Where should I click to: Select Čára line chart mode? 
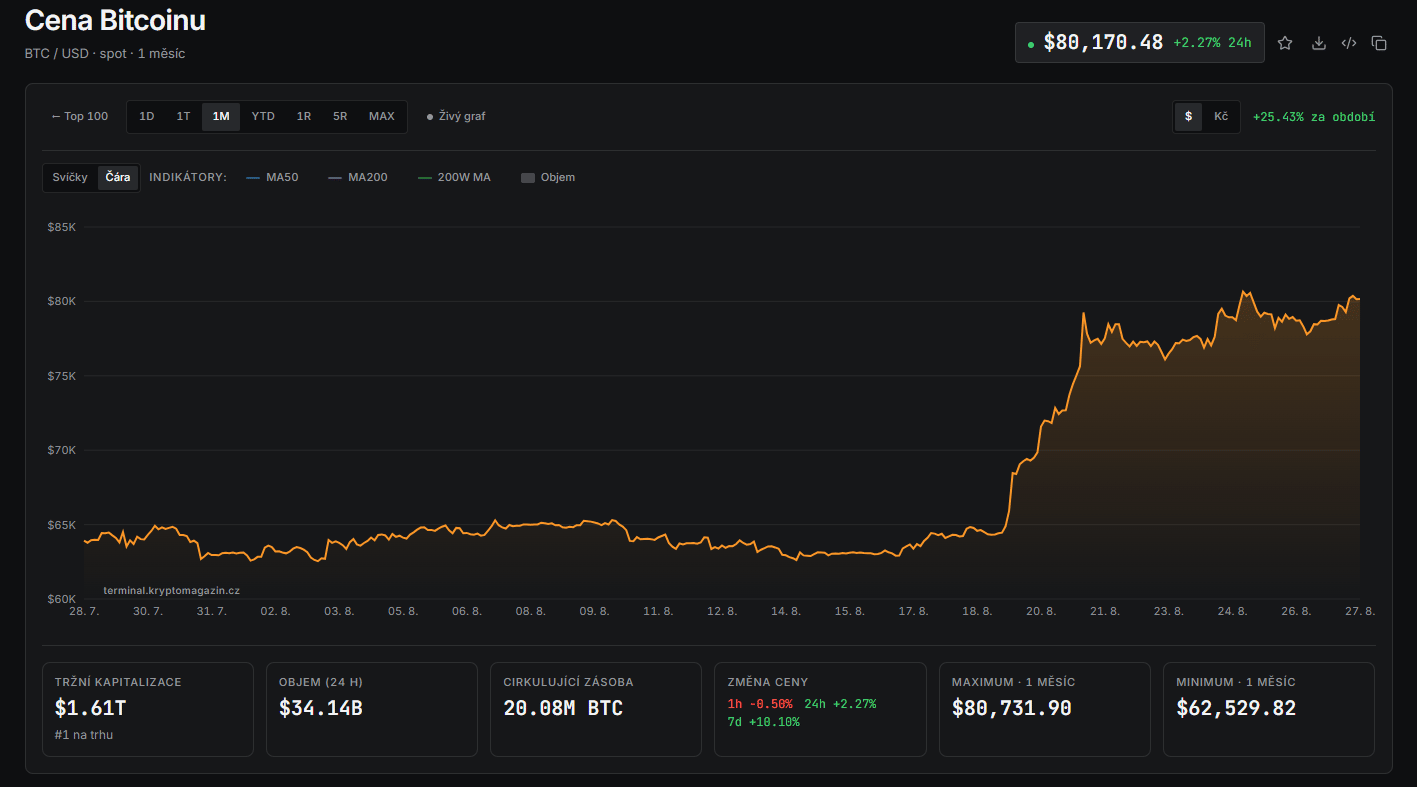(x=118, y=177)
